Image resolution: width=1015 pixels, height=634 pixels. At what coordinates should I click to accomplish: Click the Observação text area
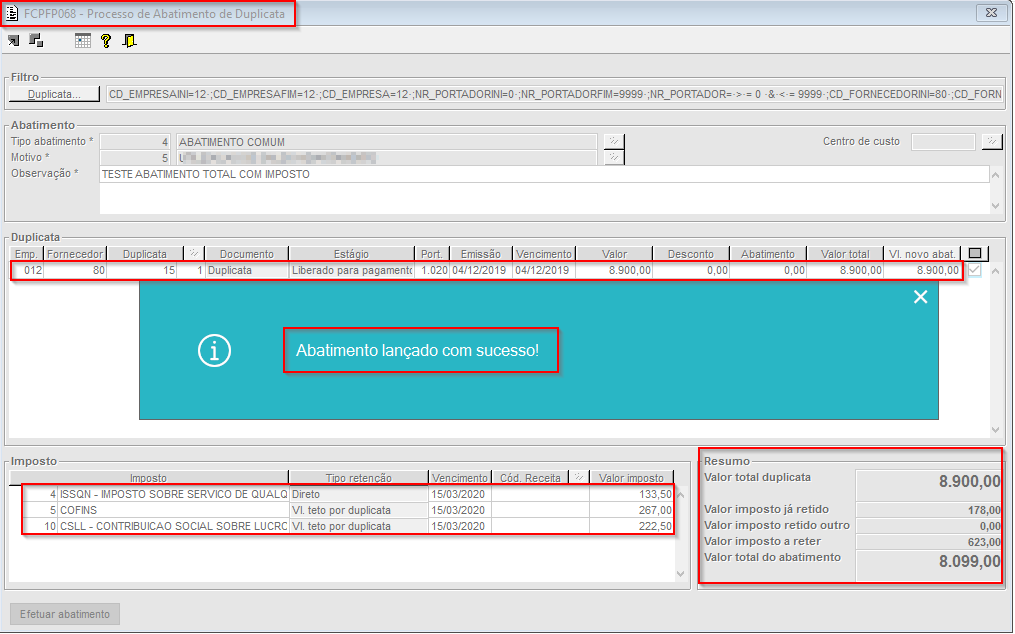click(x=544, y=190)
